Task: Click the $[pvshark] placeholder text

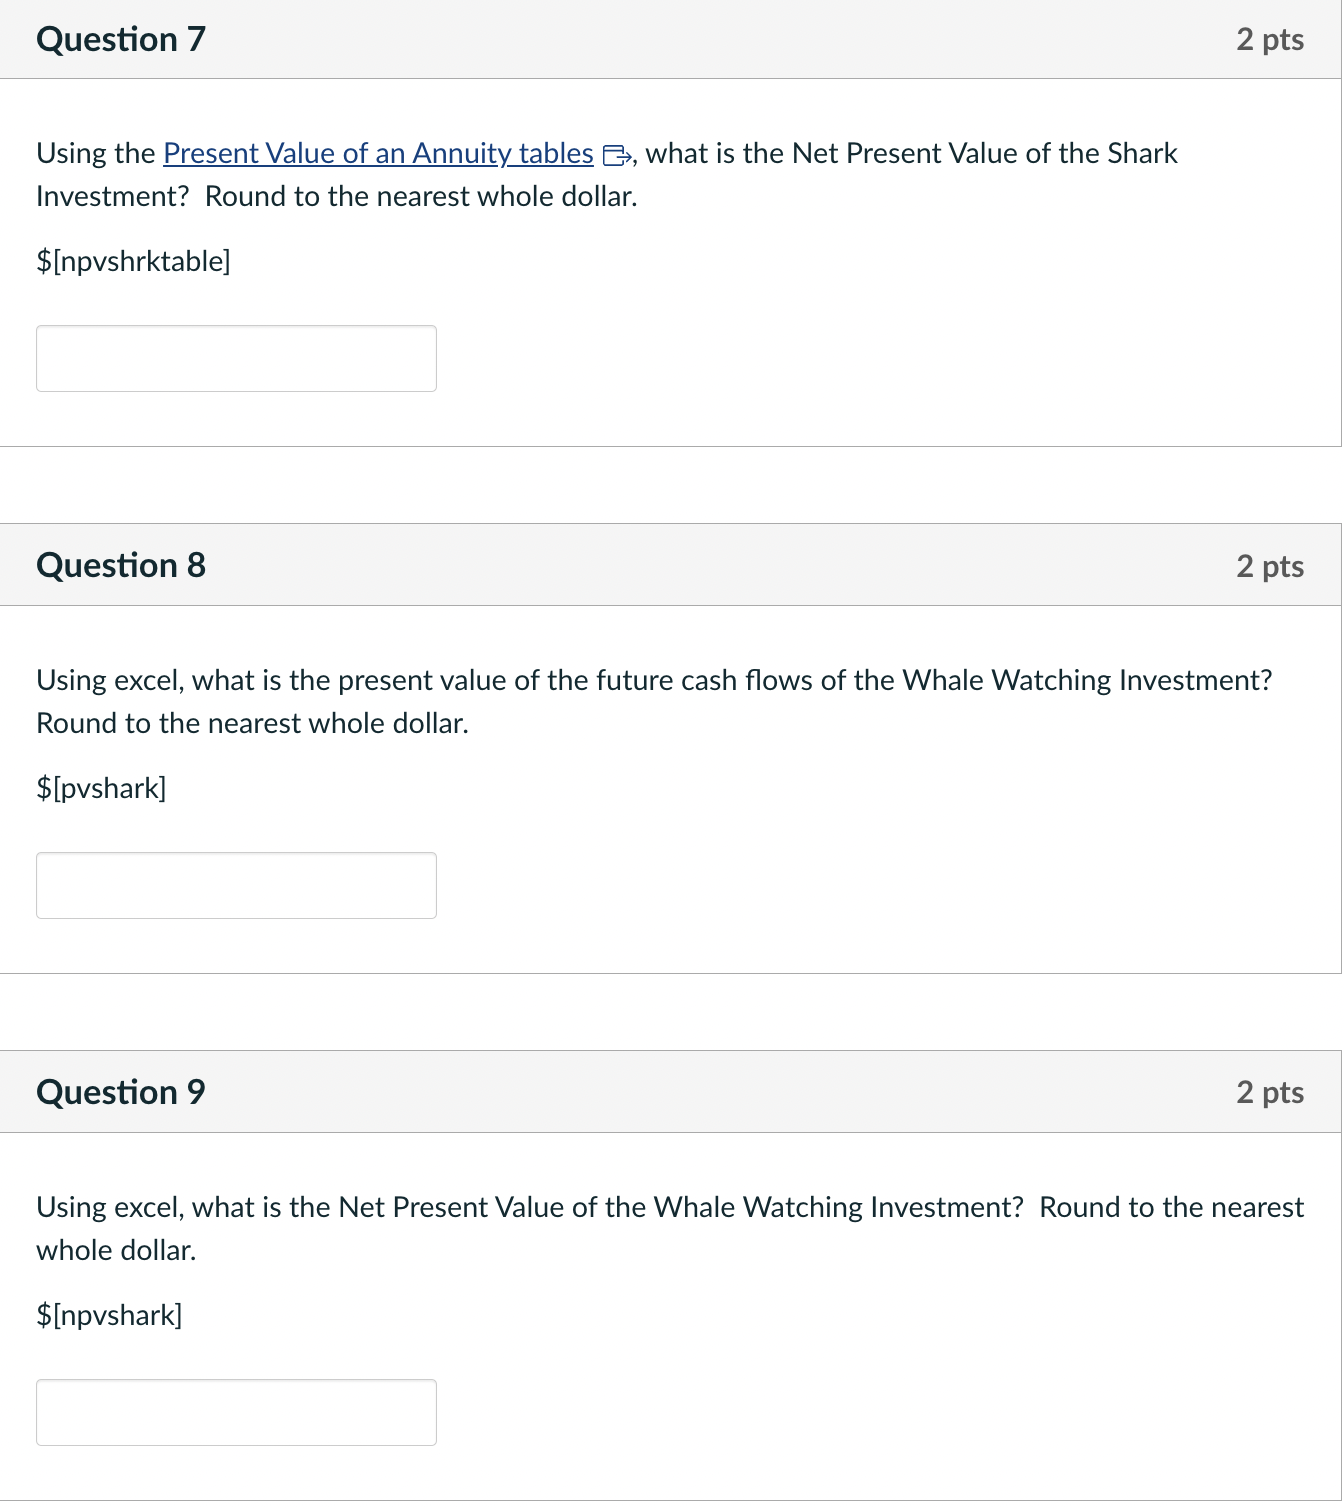Action: coord(102,788)
